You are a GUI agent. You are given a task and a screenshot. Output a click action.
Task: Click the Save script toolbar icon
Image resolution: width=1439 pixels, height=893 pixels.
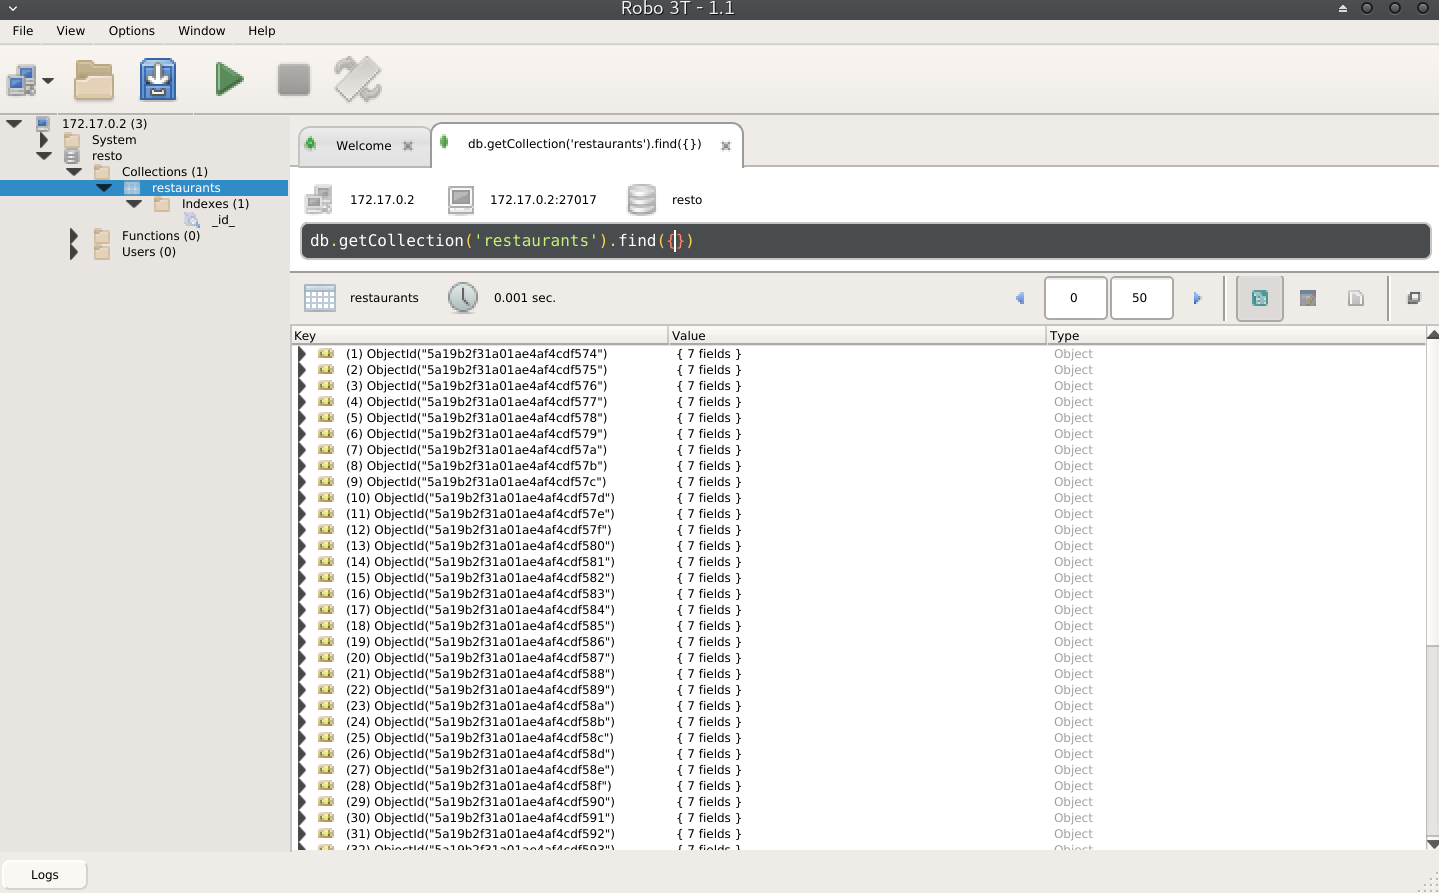[158, 80]
